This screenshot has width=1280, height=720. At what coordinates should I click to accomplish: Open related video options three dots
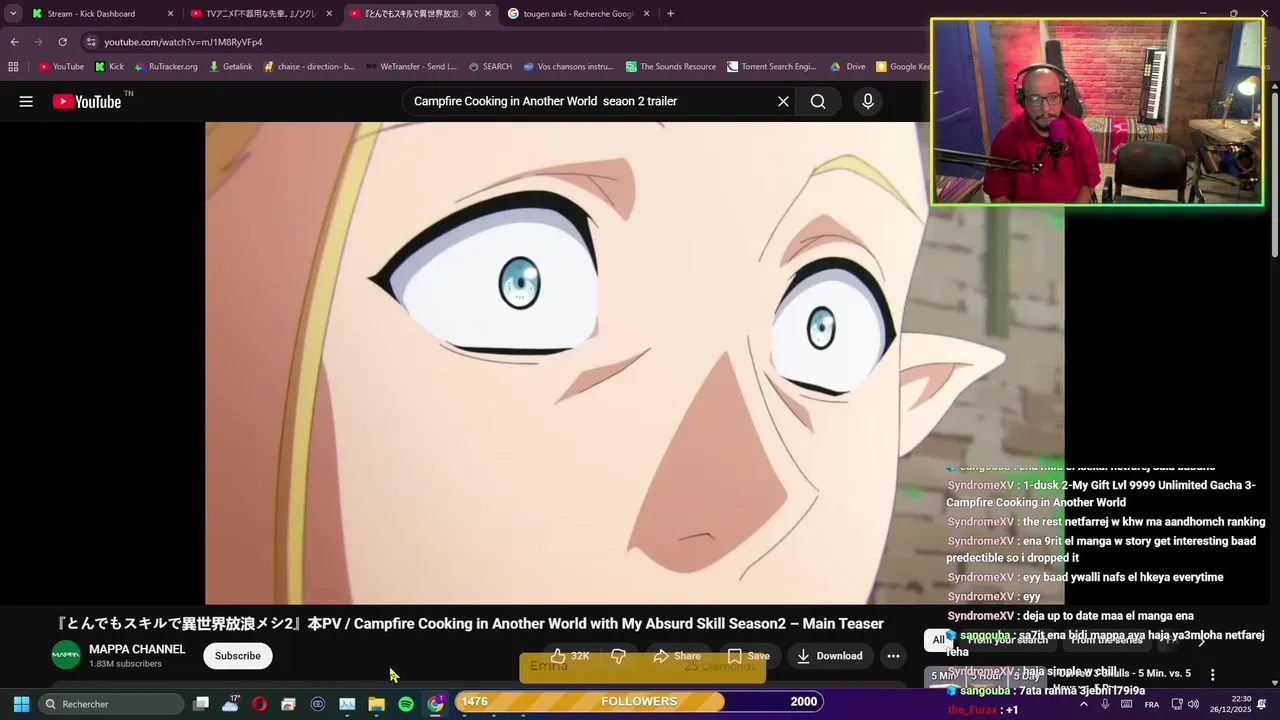tap(1212, 675)
